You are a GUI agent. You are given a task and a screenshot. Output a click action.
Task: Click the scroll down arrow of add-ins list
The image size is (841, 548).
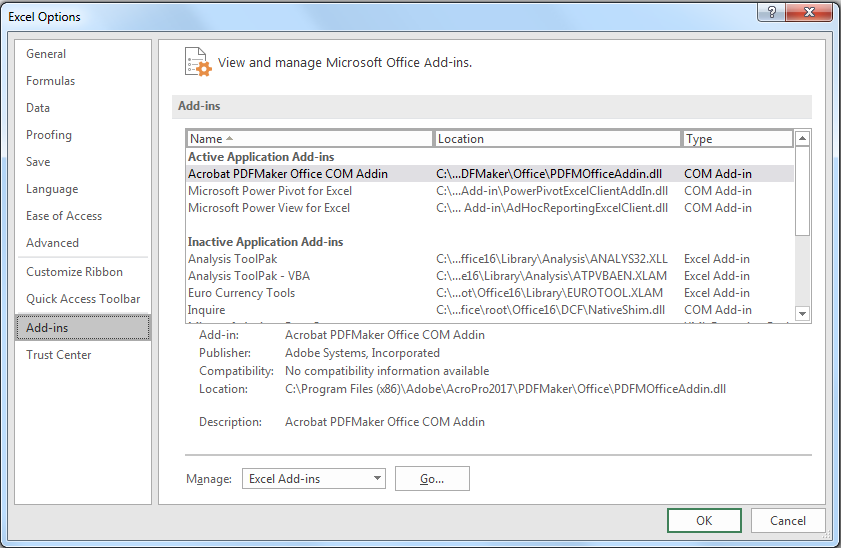coord(802,314)
